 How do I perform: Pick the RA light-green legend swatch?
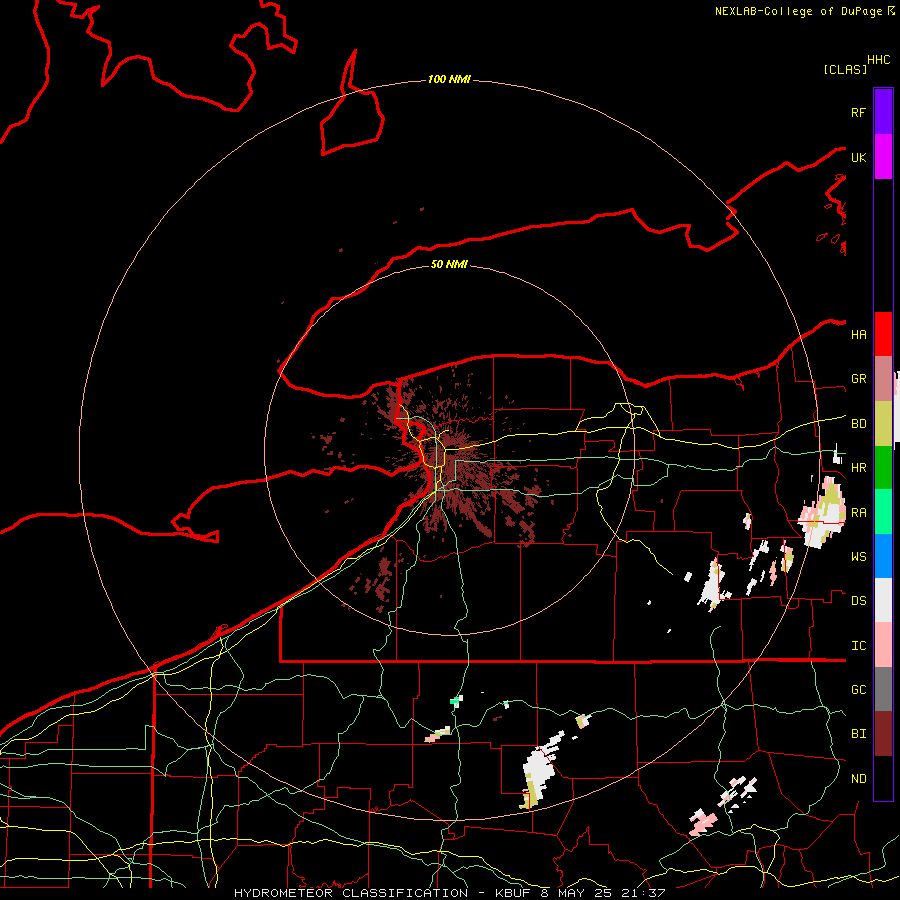(x=883, y=512)
